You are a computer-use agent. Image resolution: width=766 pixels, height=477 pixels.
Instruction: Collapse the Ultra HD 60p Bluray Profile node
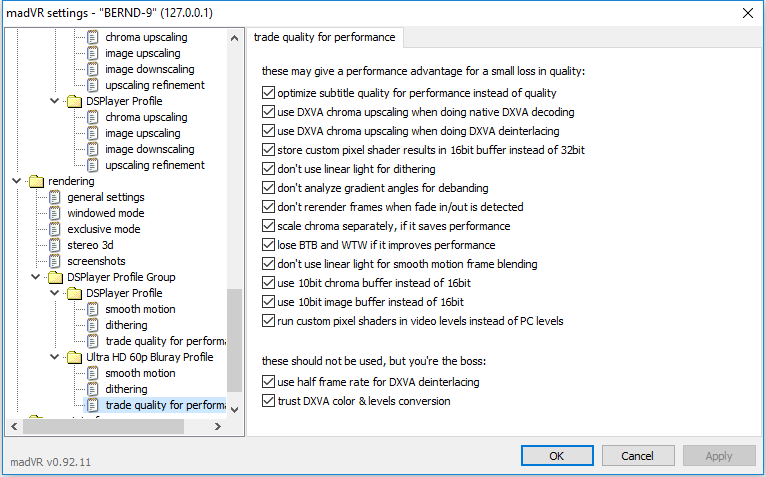coord(55,357)
